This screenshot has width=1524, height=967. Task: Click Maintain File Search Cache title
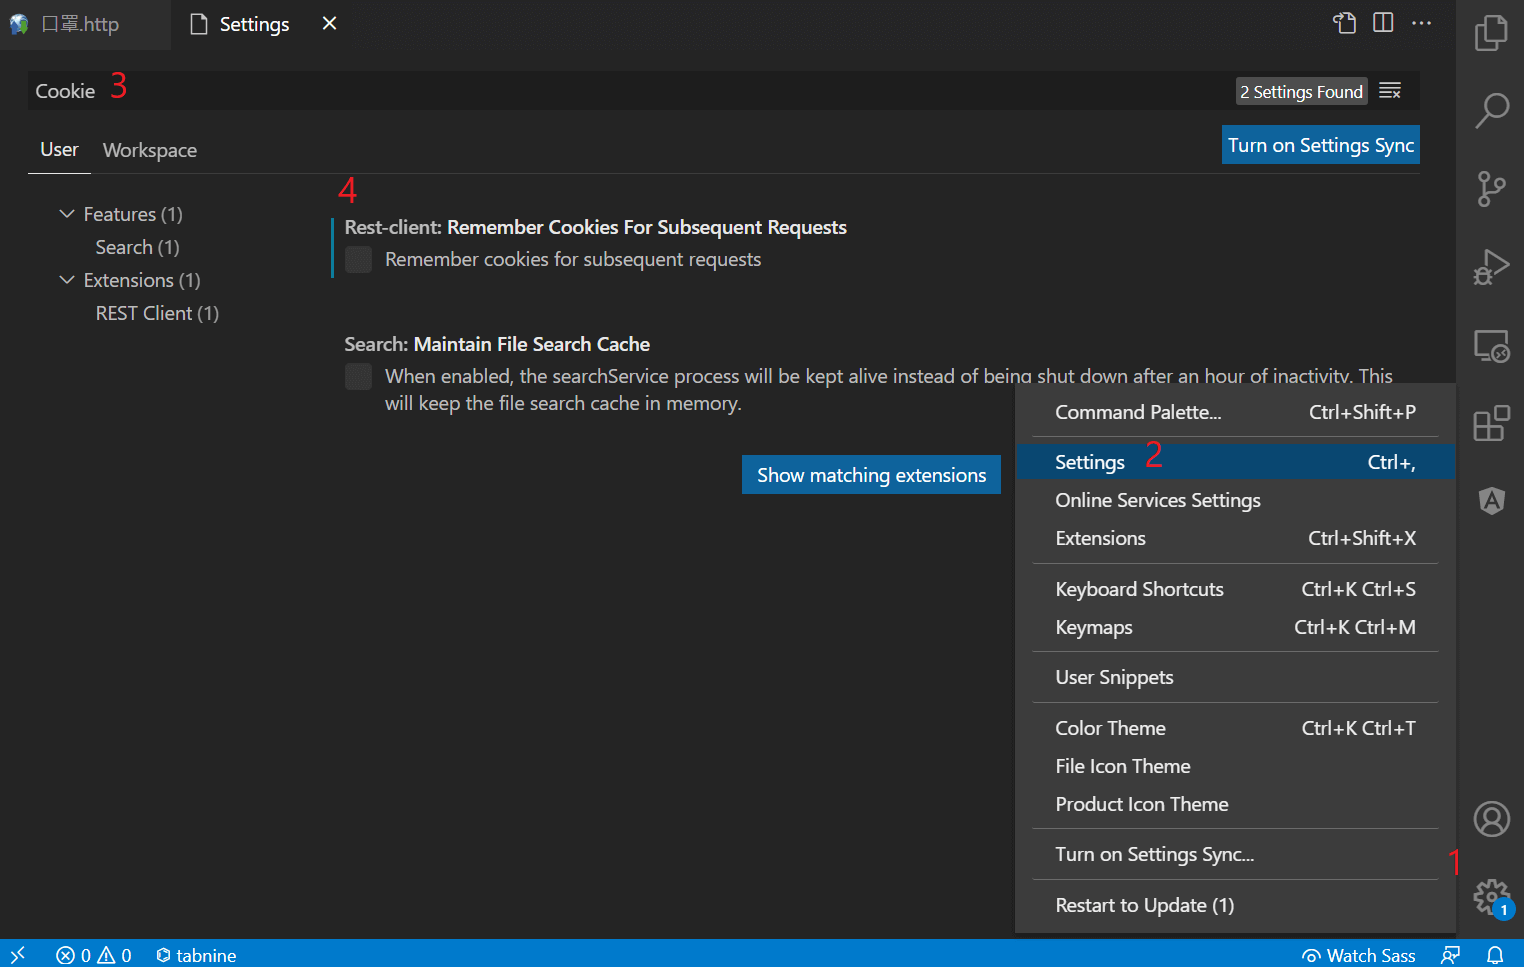[x=532, y=344]
